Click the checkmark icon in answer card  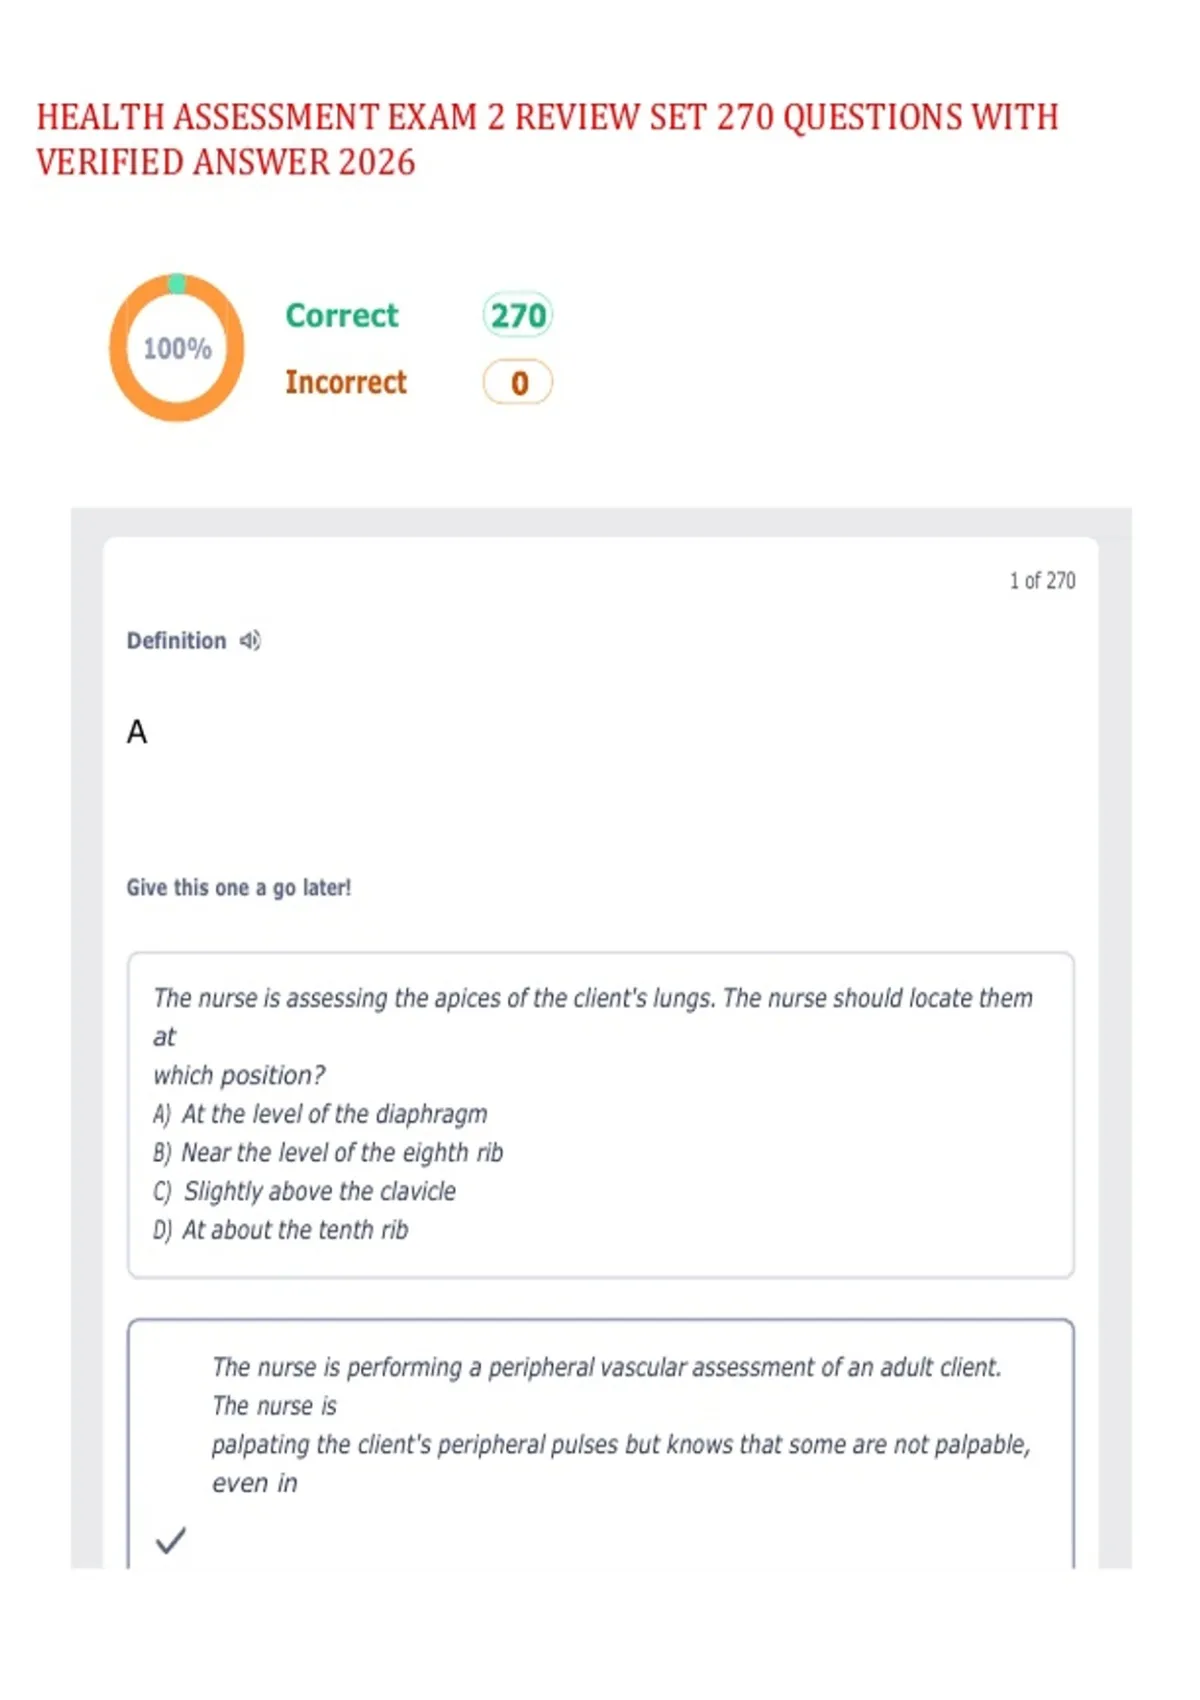[x=171, y=1540]
